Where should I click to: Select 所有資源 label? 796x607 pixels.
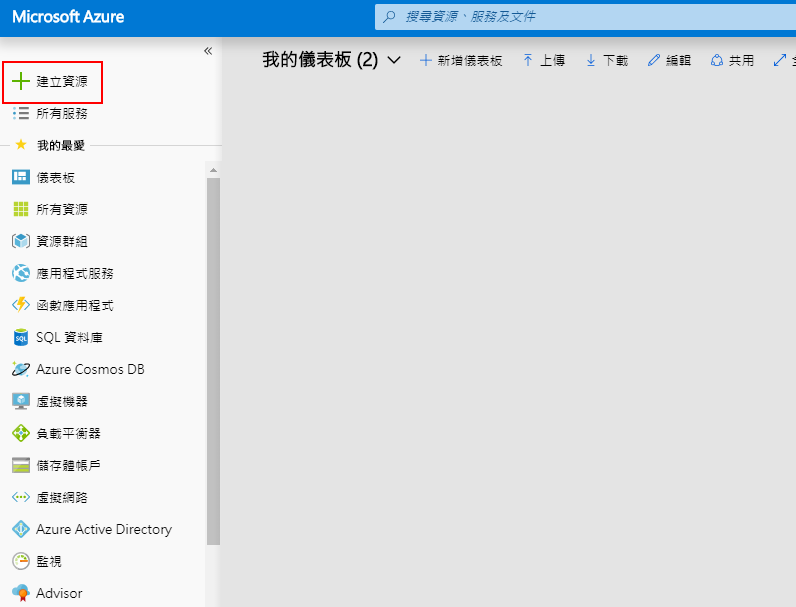[62, 209]
